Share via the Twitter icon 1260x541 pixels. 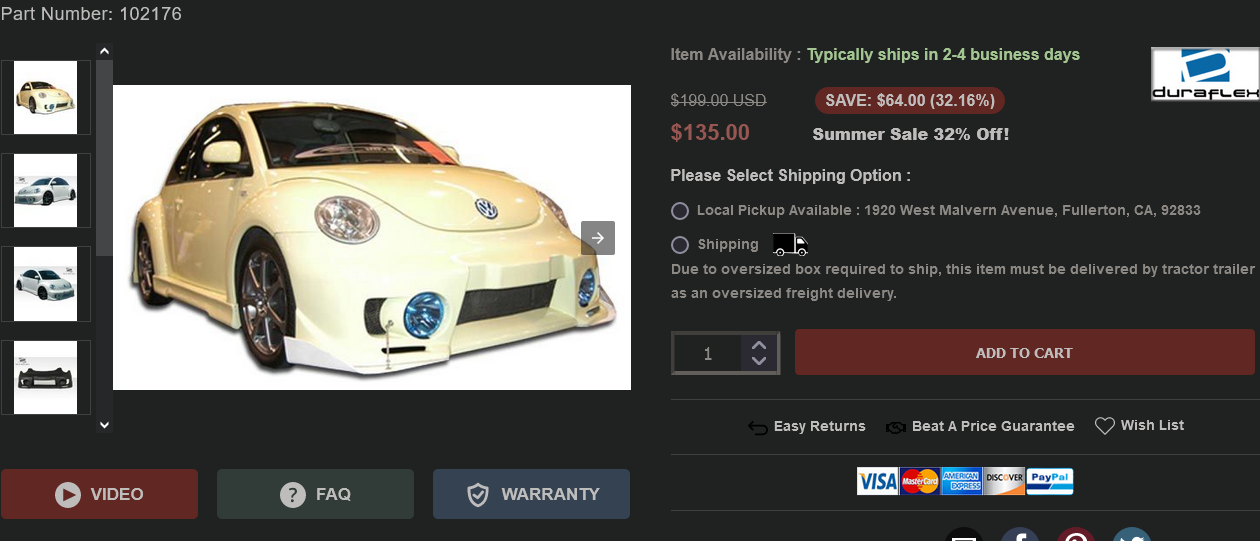[x=1132, y=535]
